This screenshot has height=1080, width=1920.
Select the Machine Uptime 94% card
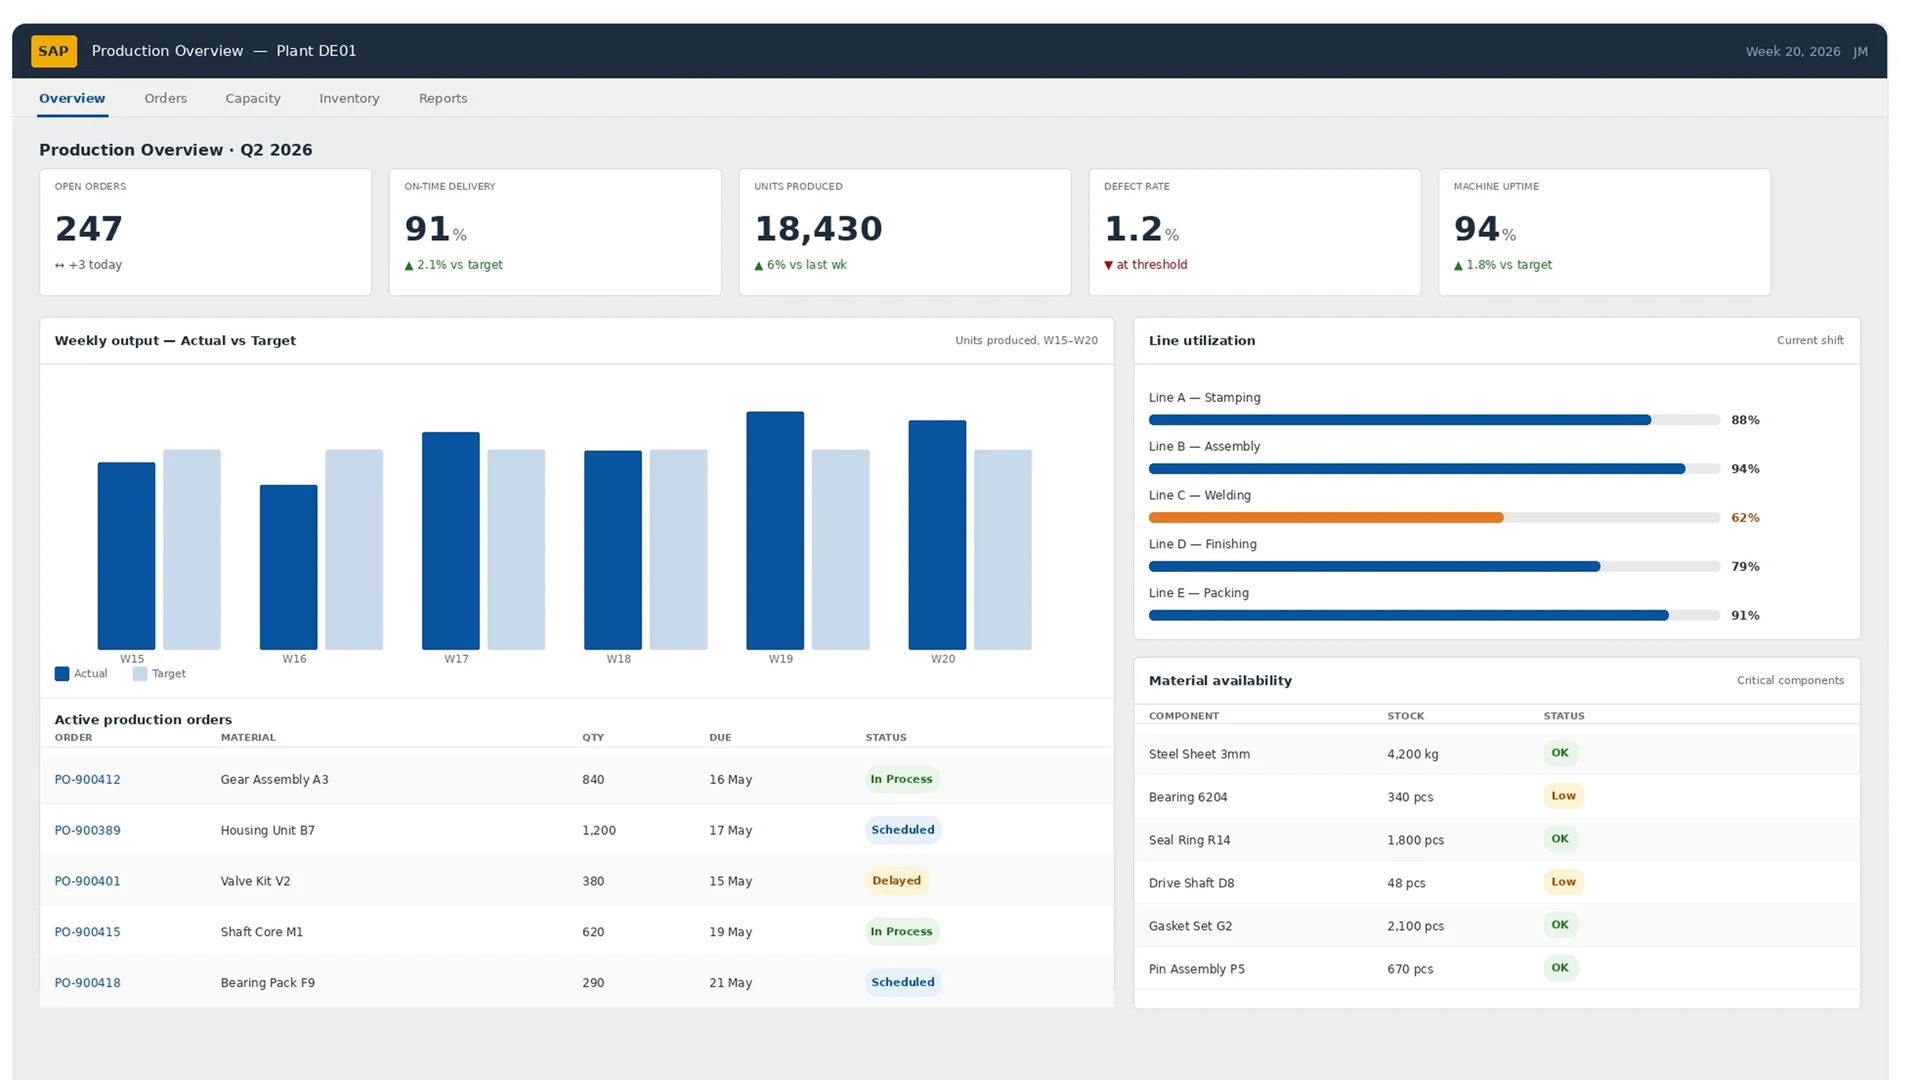coord(1604,232)
